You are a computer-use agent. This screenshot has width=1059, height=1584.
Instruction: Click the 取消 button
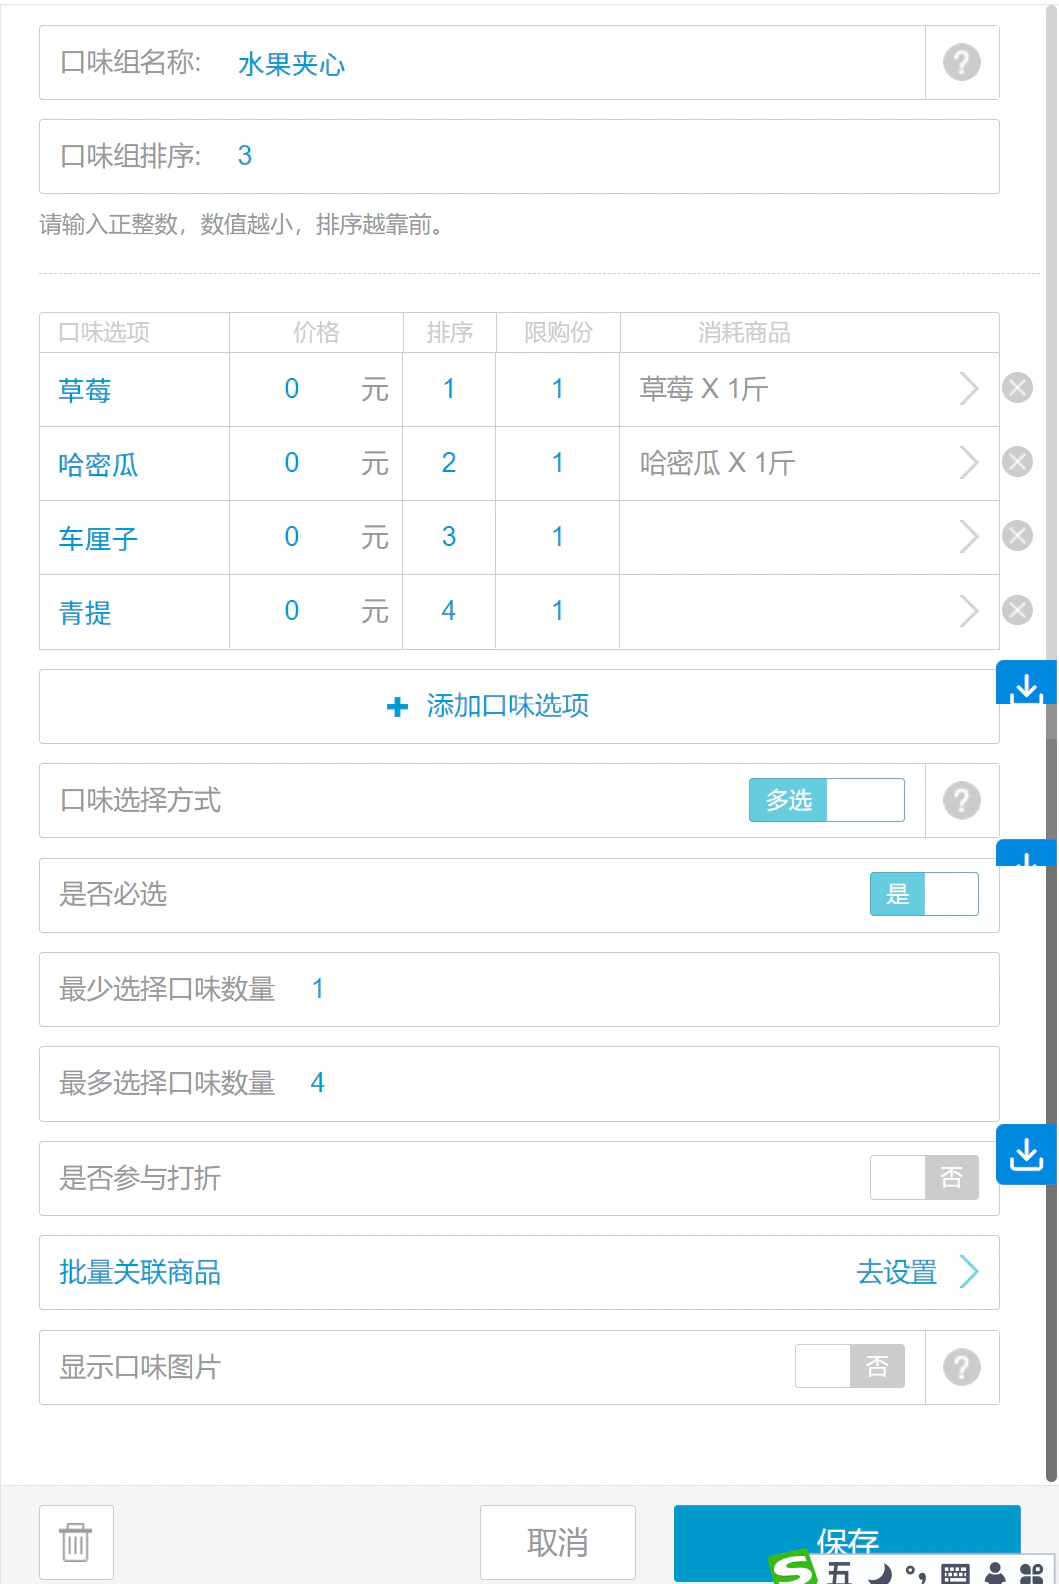pos(558,1542)
